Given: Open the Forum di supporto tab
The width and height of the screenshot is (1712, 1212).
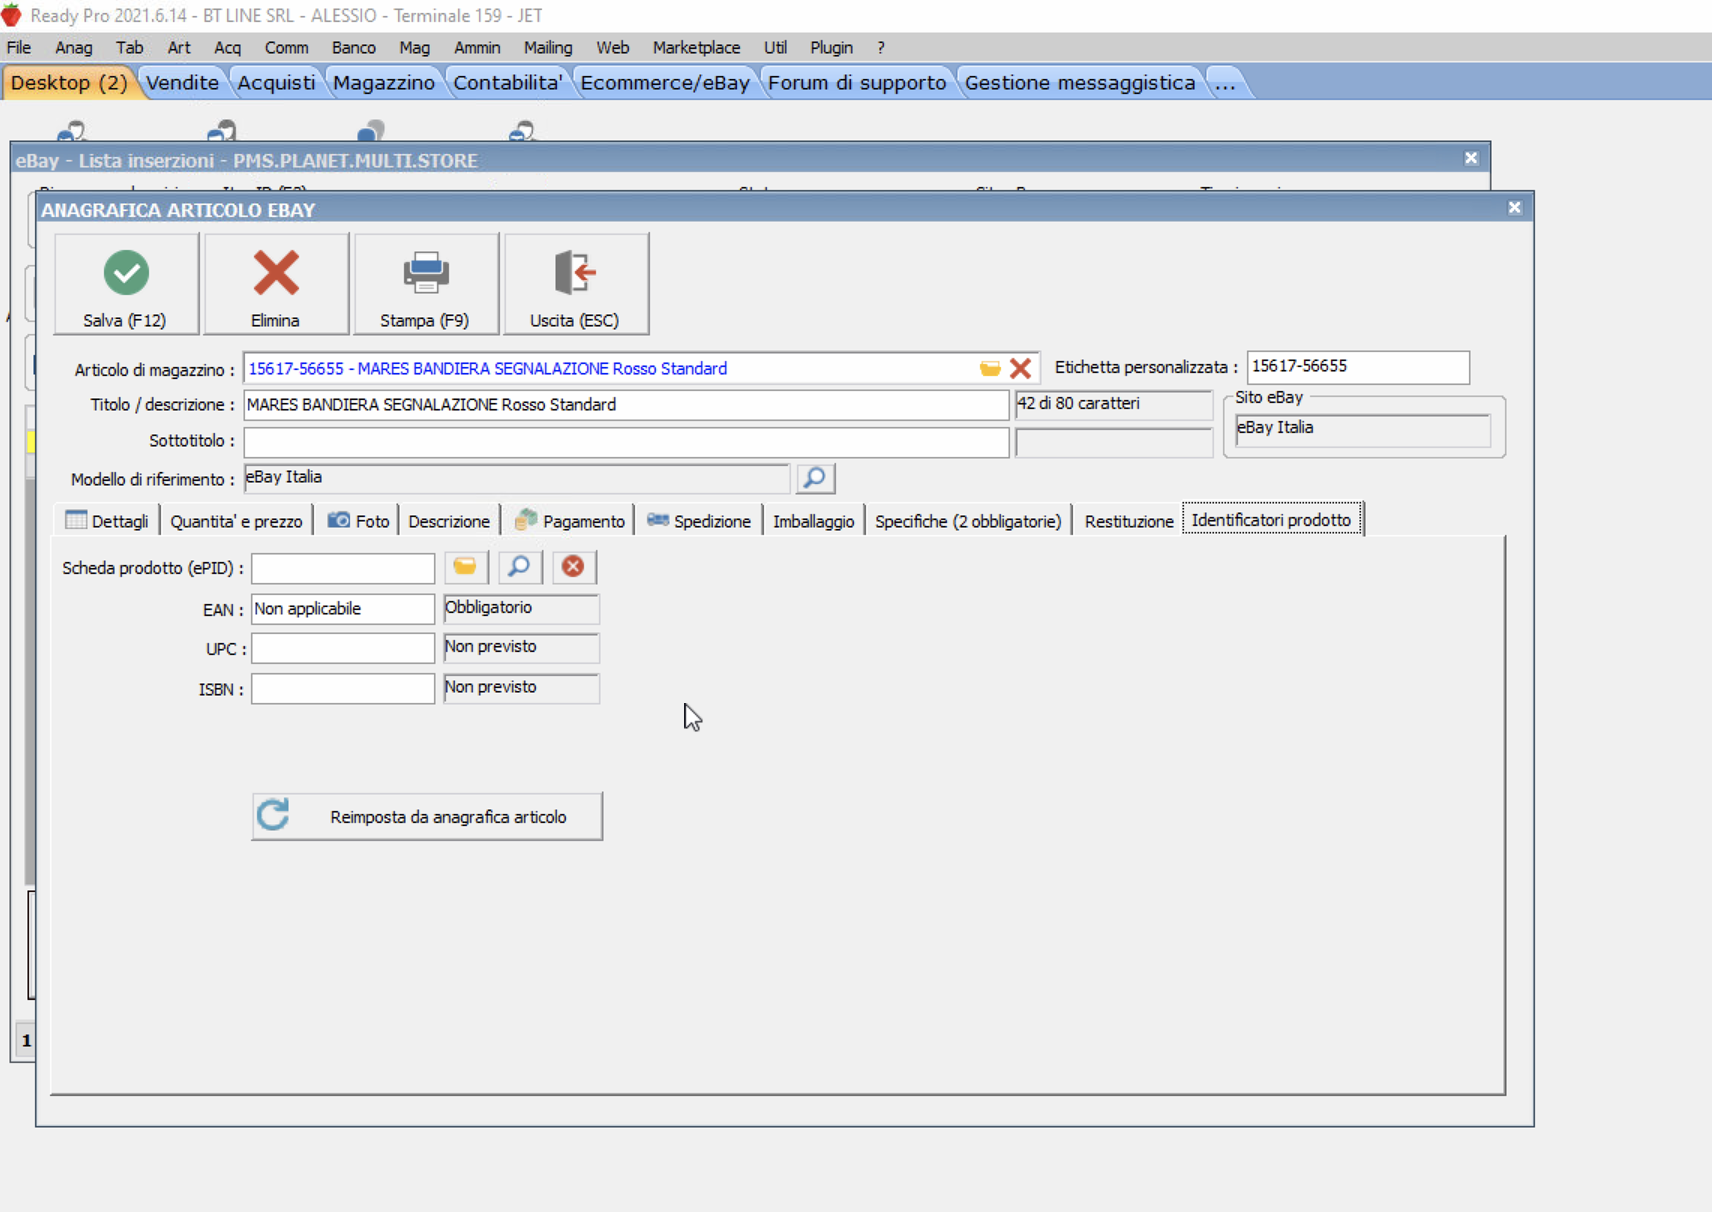Looking at the screenshot, I should point(857,82).
